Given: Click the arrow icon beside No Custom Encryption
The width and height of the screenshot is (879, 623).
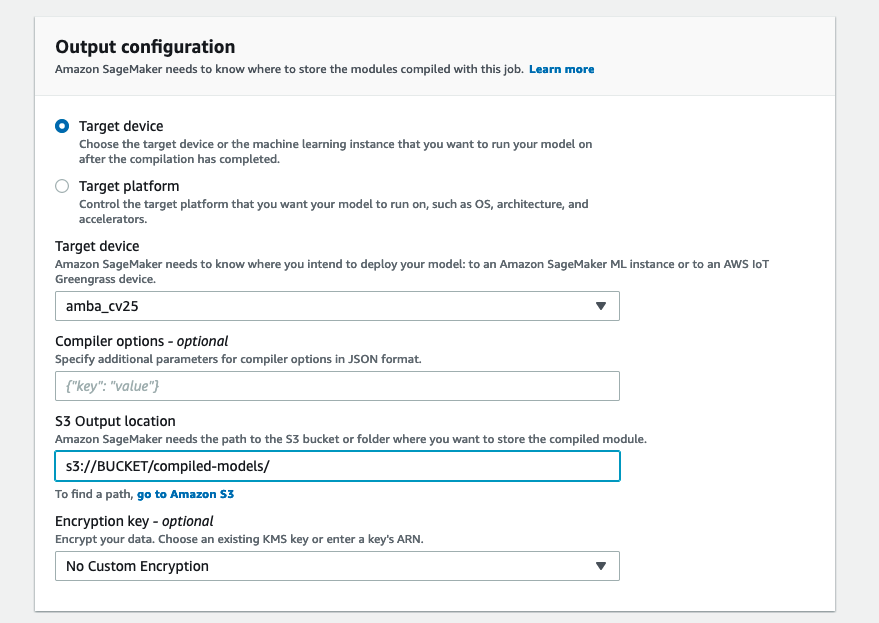Looking at the screenshot, I should pyautogui.click(x=600, y=566).
